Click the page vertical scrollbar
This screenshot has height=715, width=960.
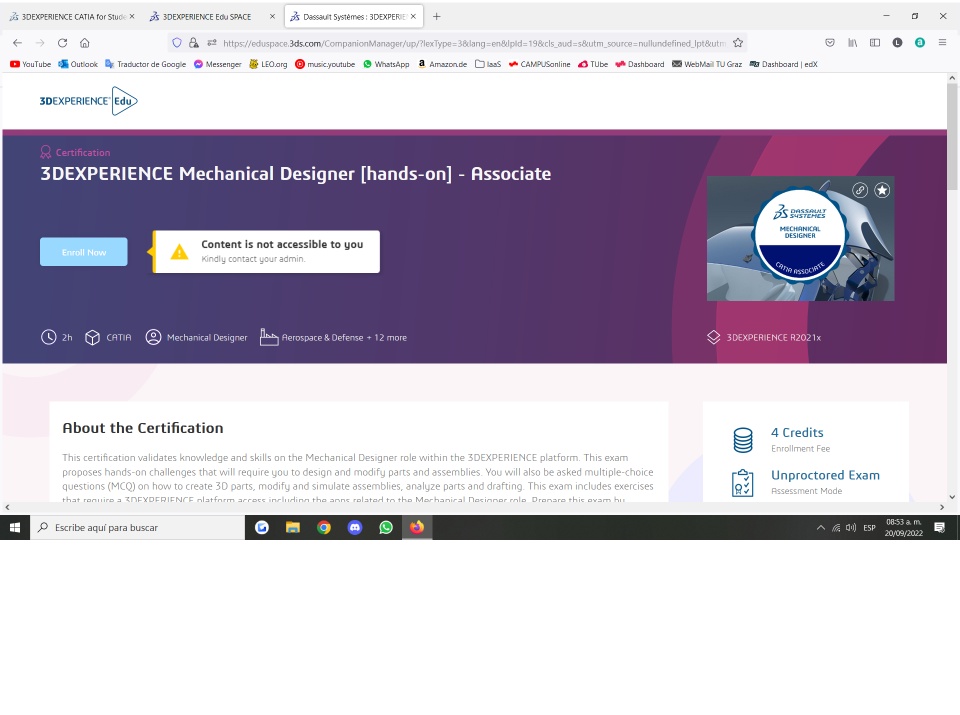951,137
